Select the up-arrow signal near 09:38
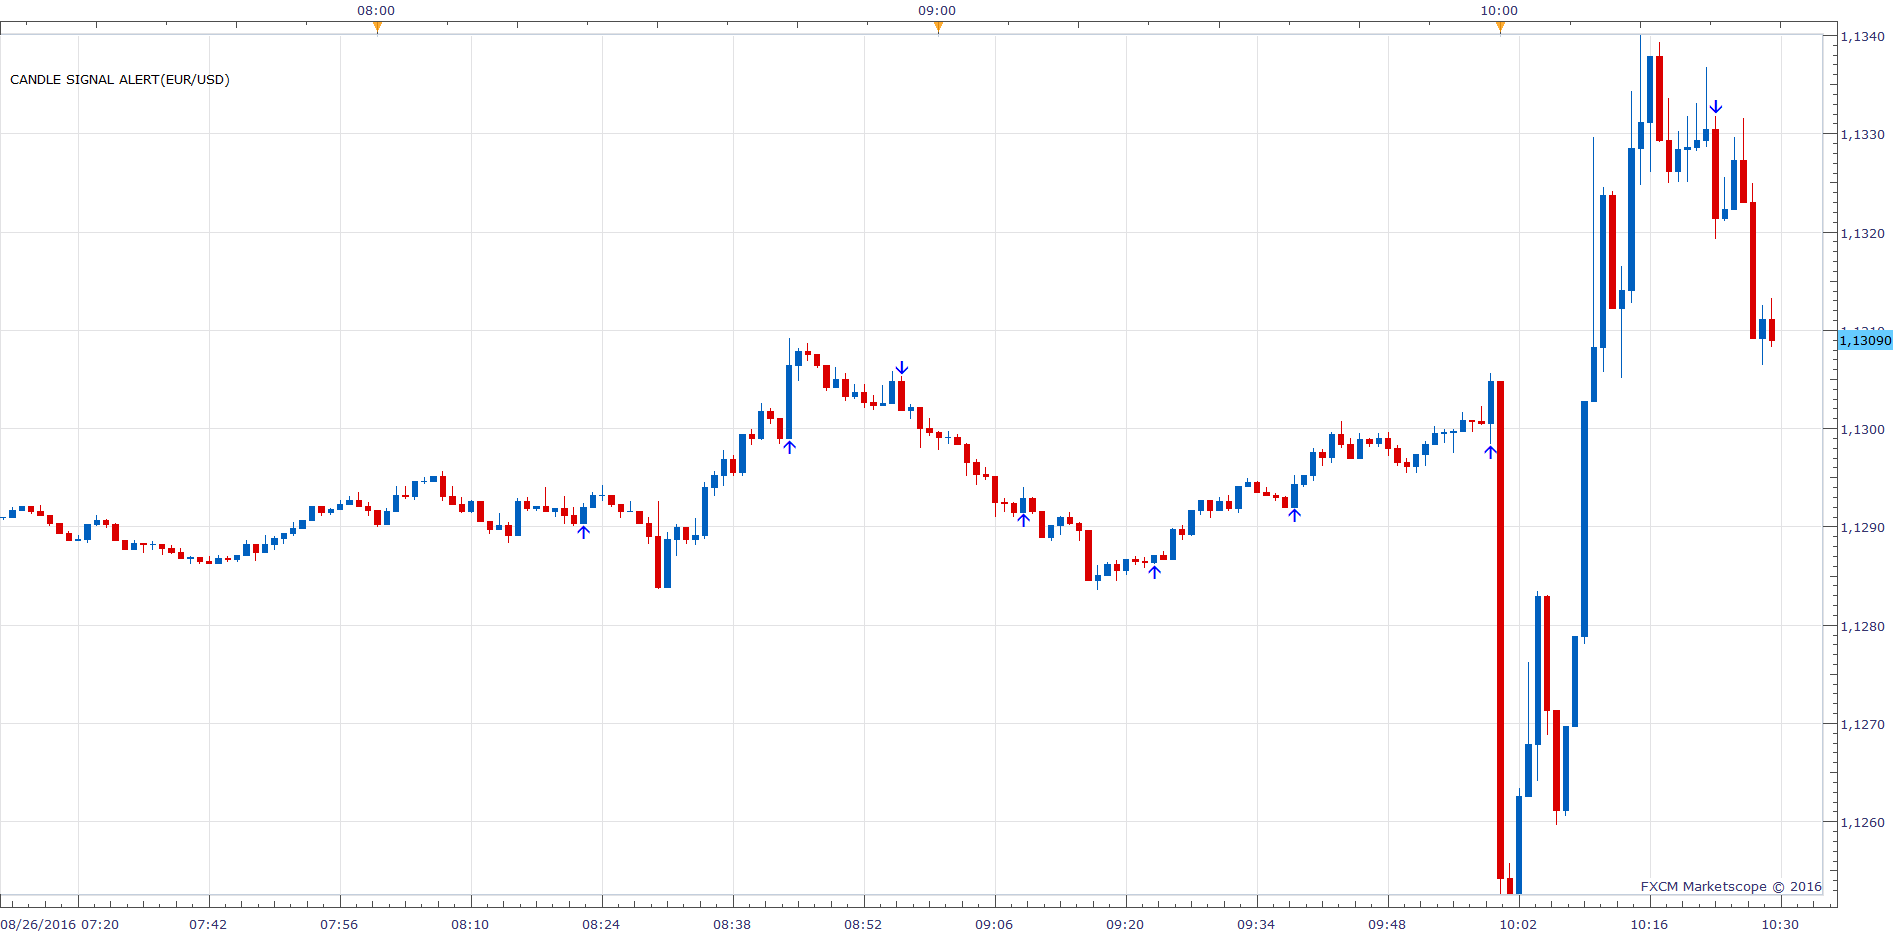This screenshot has width=1903, height=937. point(1294,515)
